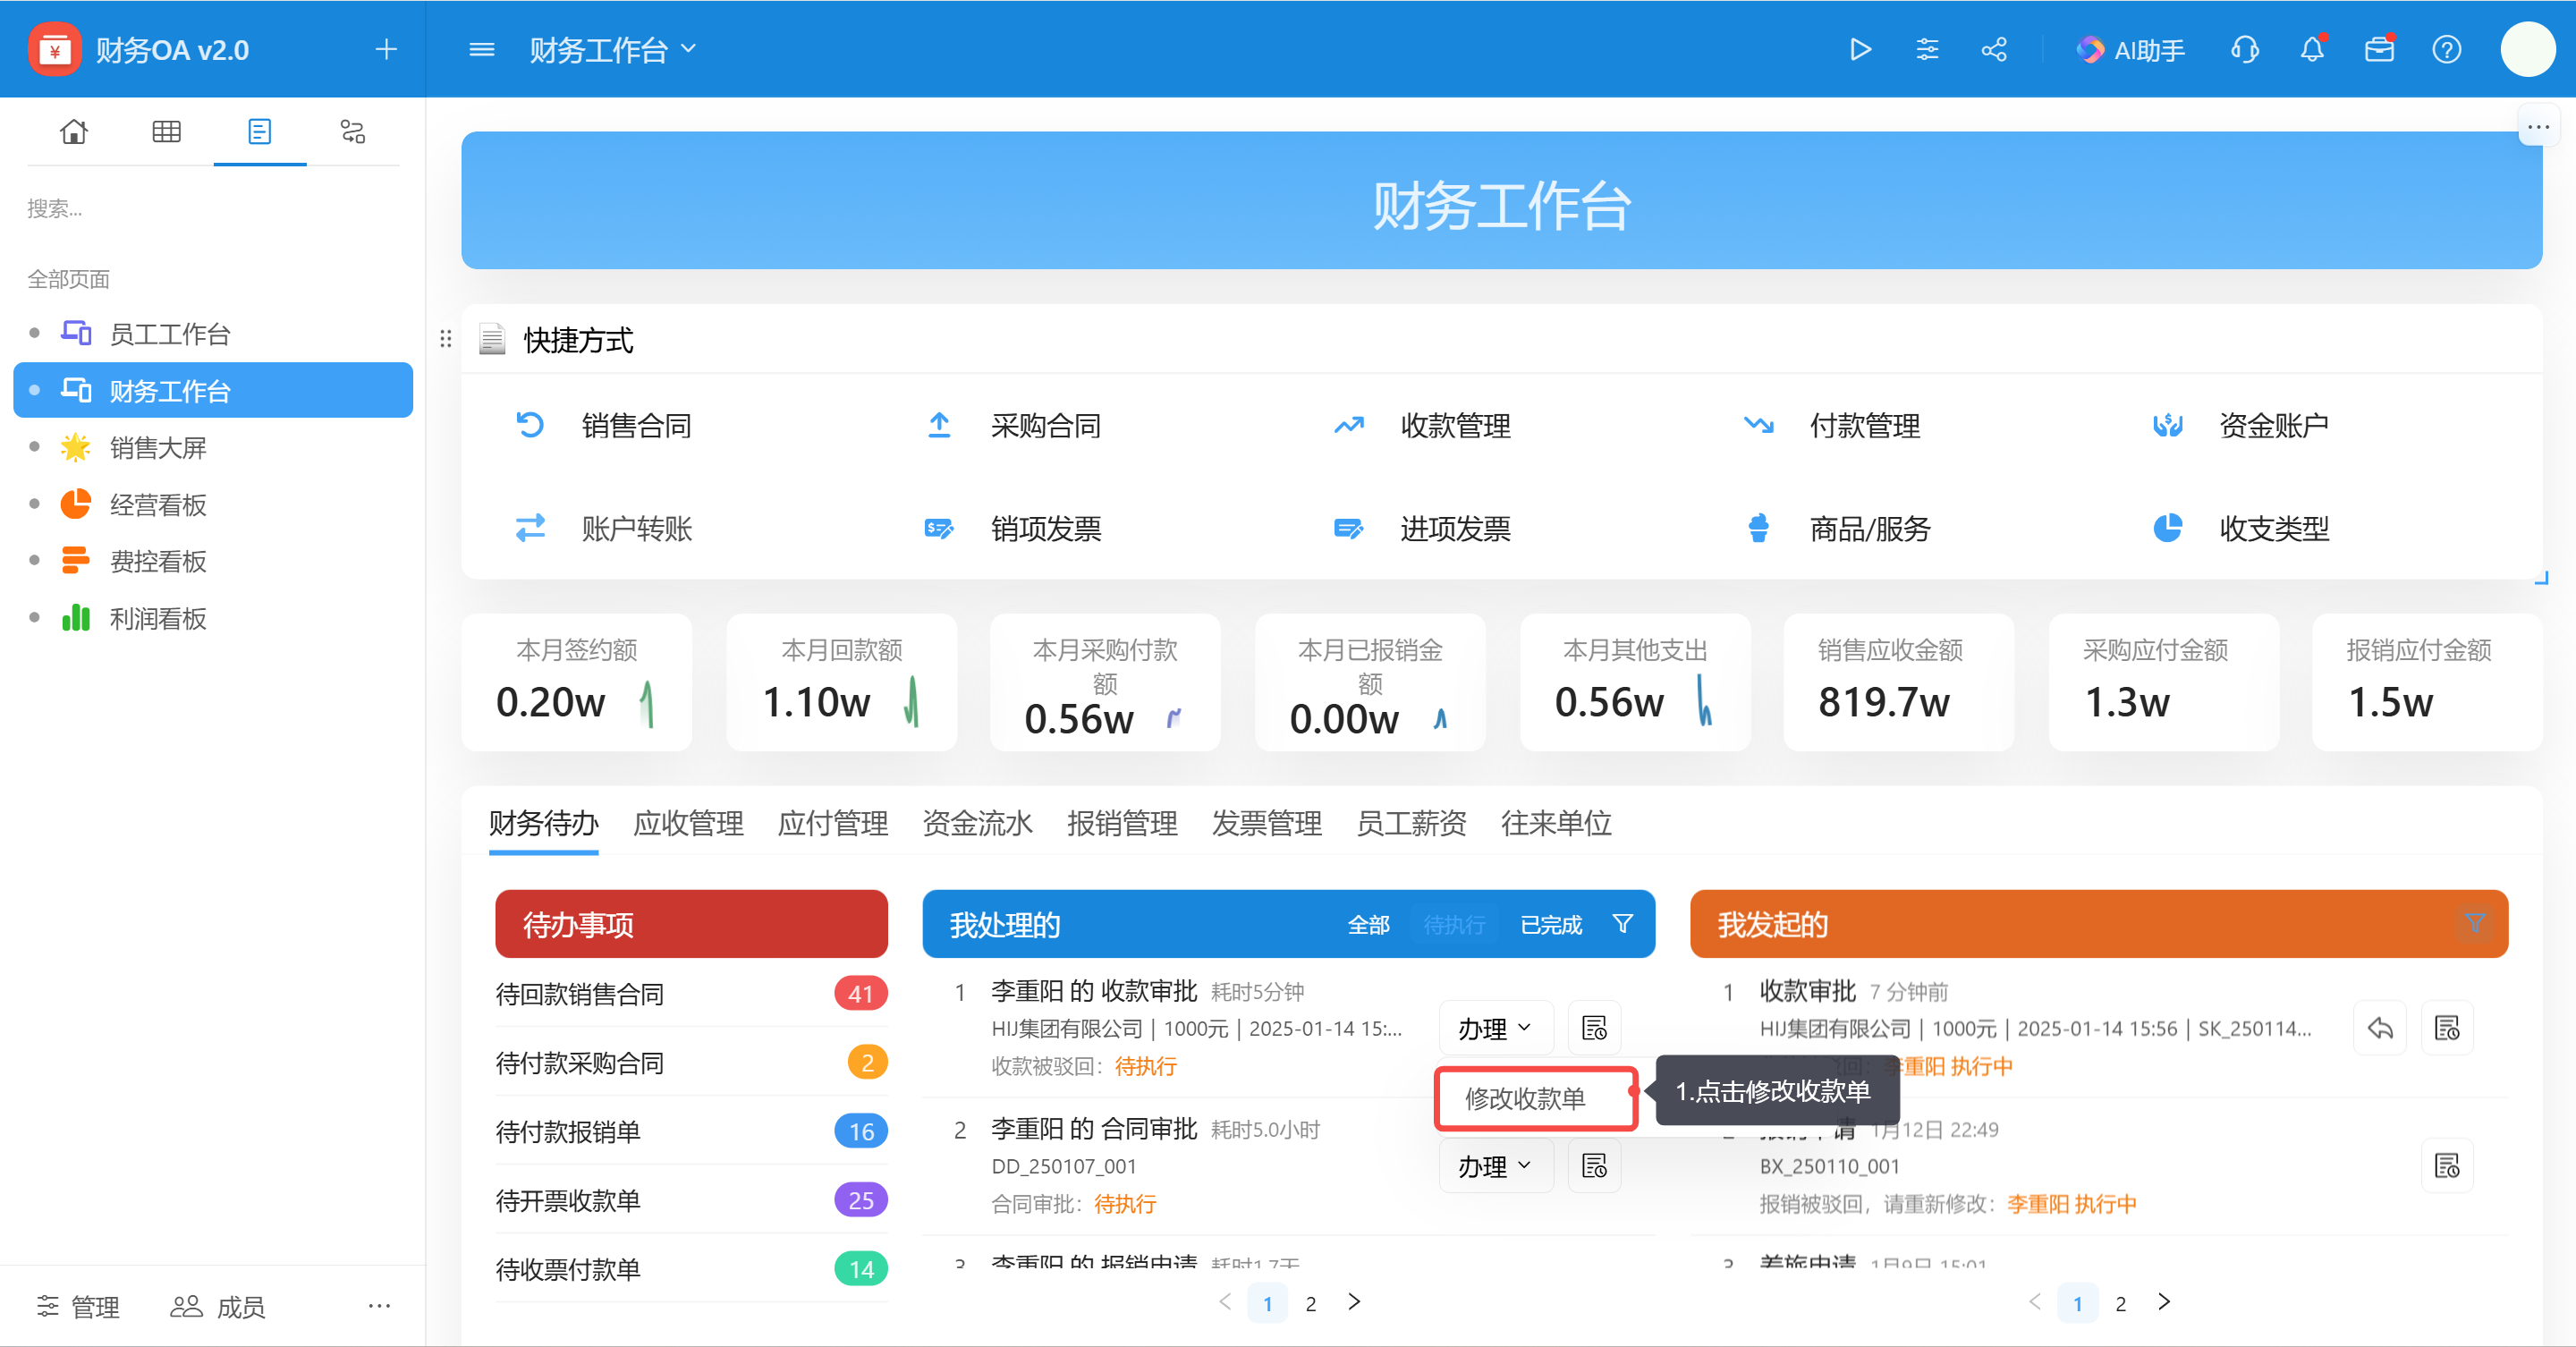Click the plus icon beside 财务OA v2.0

[386, 49]
